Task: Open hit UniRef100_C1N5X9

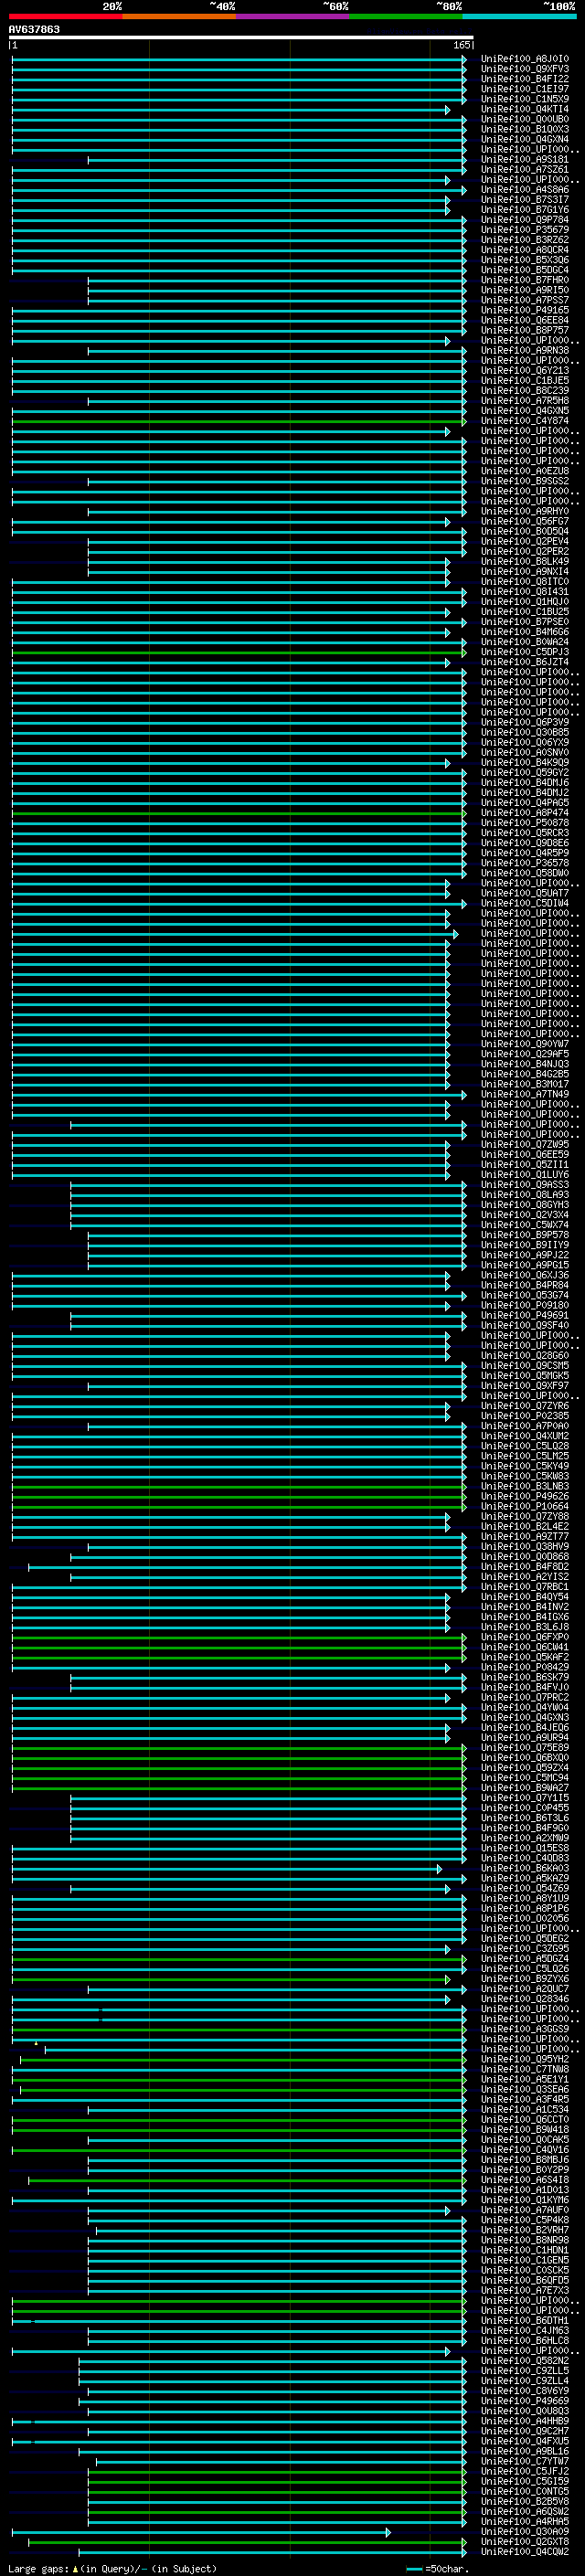Action: (524, 99)
